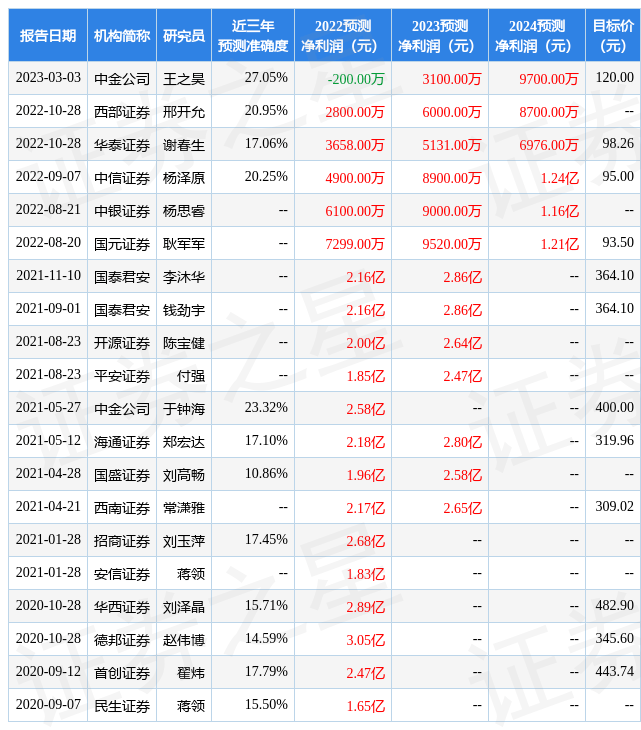The width and height of the screenshot is (641, 730).
Task: Click the forecast value 3658.00万
Action: [355, 145]
